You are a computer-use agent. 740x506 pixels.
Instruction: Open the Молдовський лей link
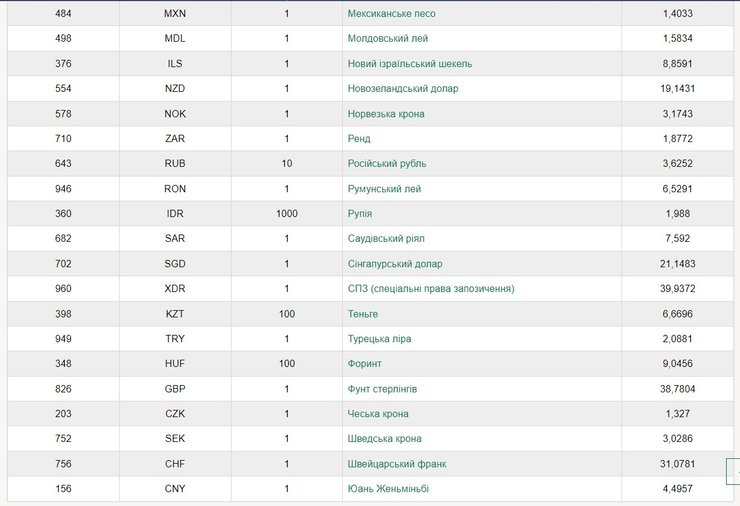[x=389, y=39]
